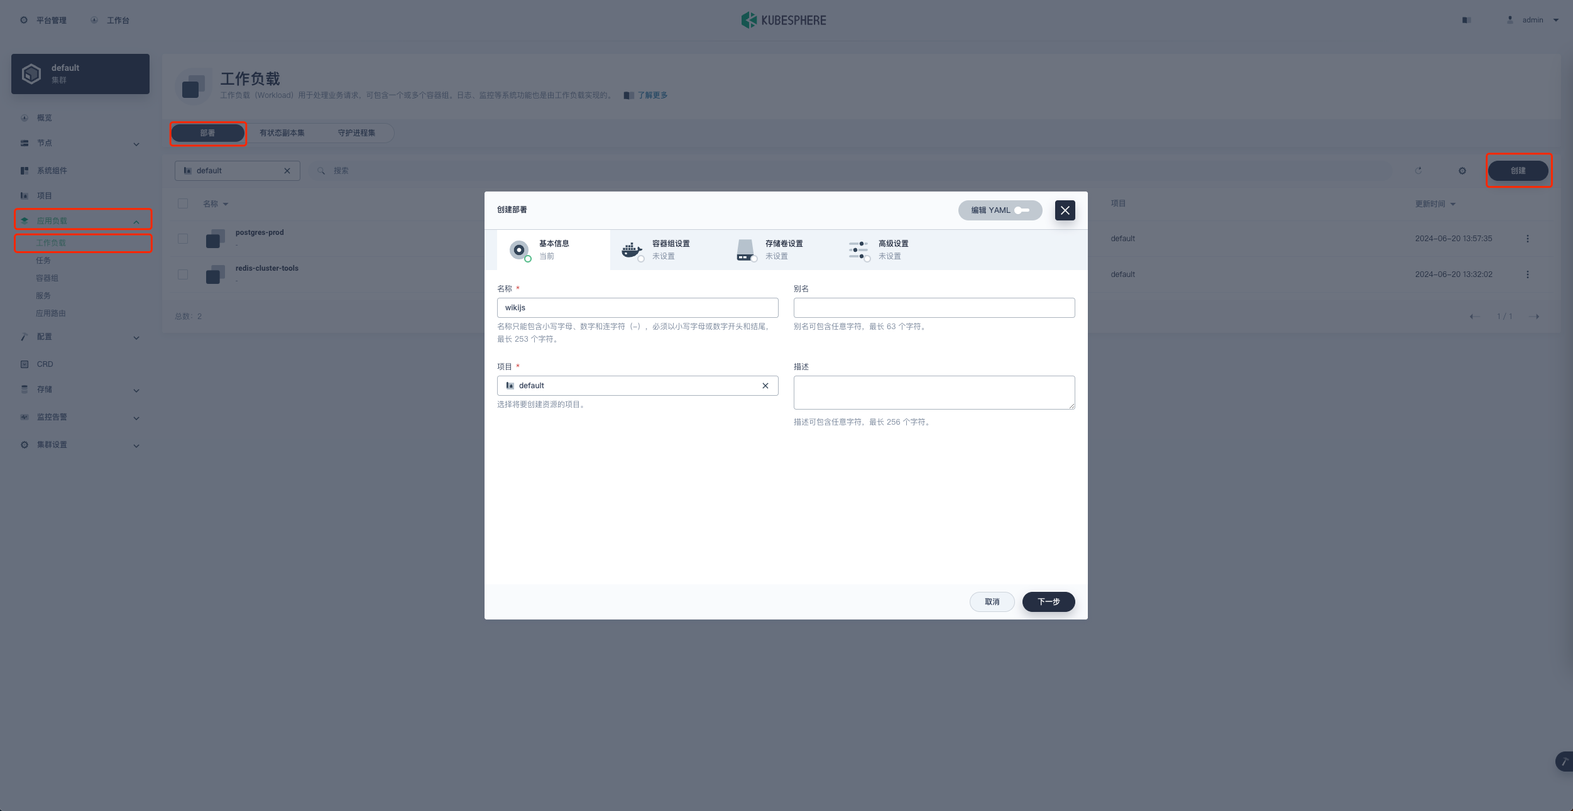1573x811 pixels.
Task: Expand the 监控告警 sidebar section
Action: point(80,417)
